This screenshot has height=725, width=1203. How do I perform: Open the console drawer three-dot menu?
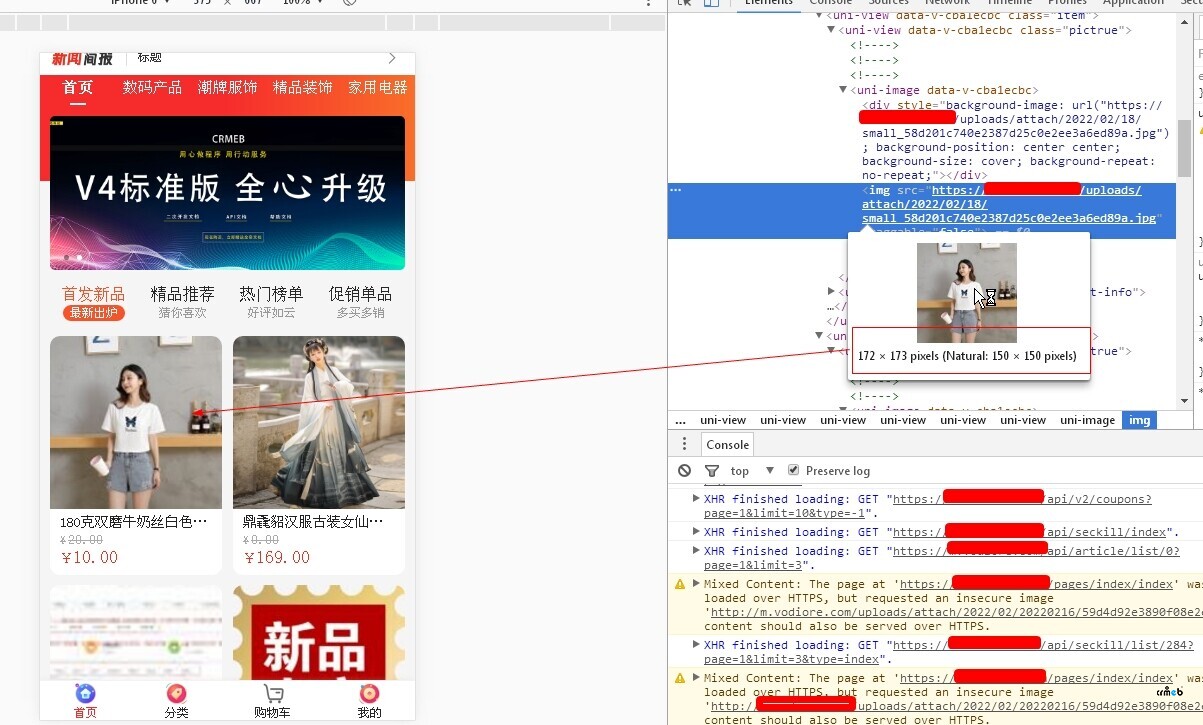[684, 444]
